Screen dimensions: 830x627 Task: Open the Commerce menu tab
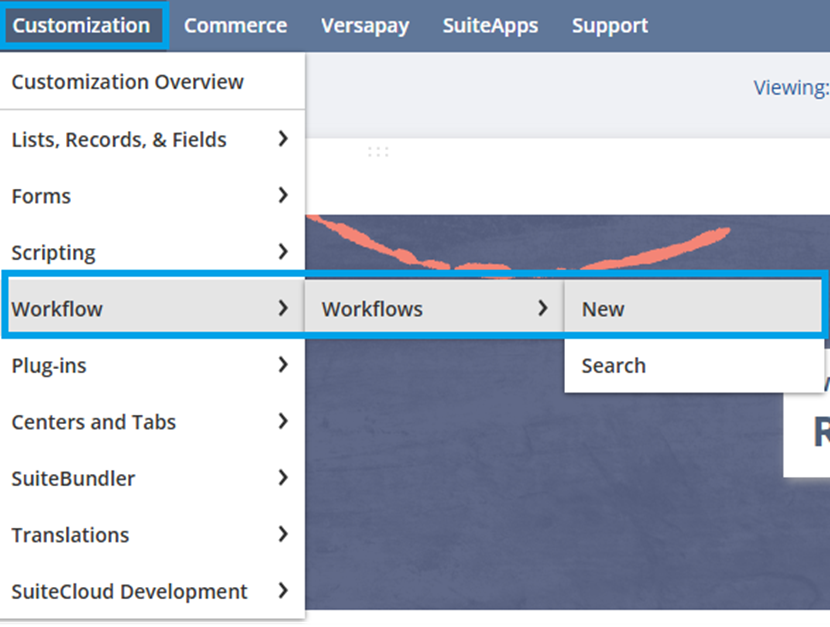click(236, 25)
